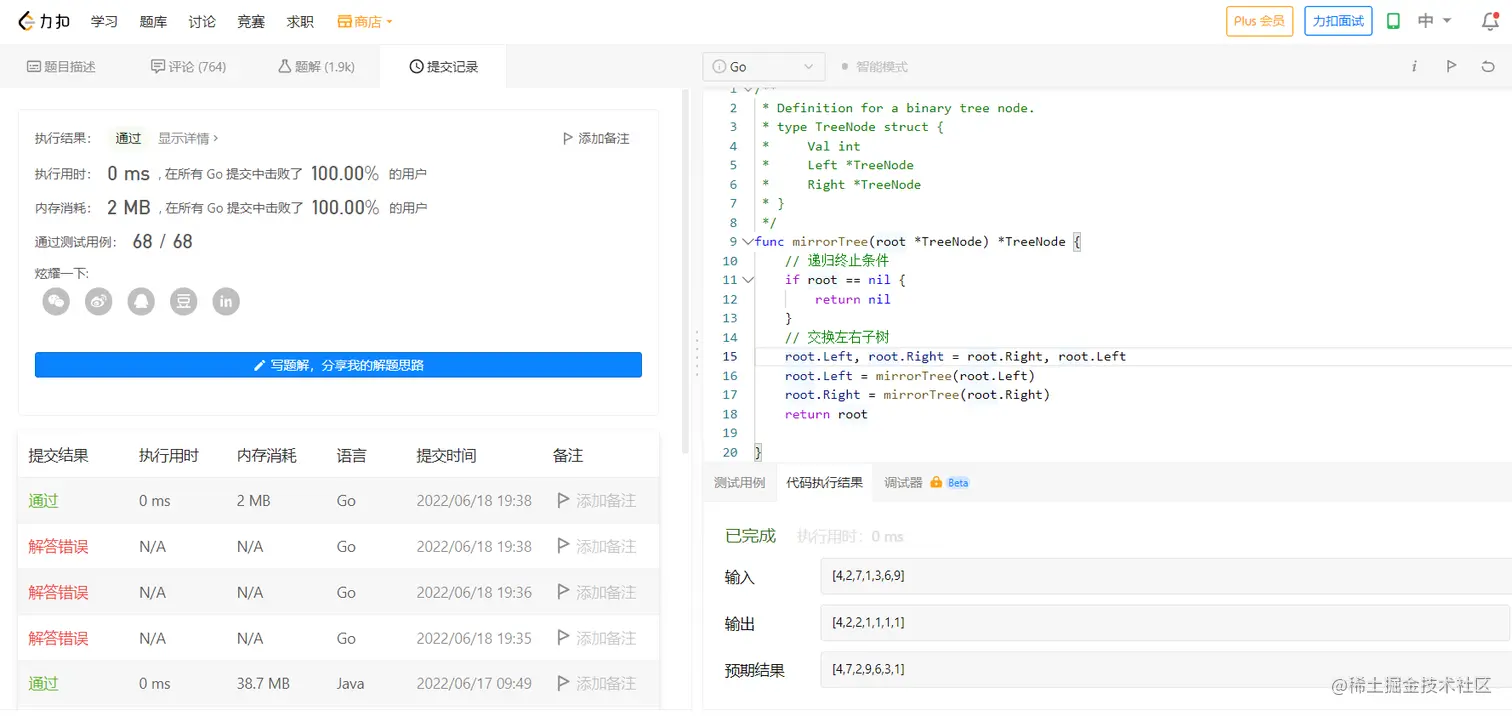
Task: Click the panel divider drag handle
Action: coord(696,353)
